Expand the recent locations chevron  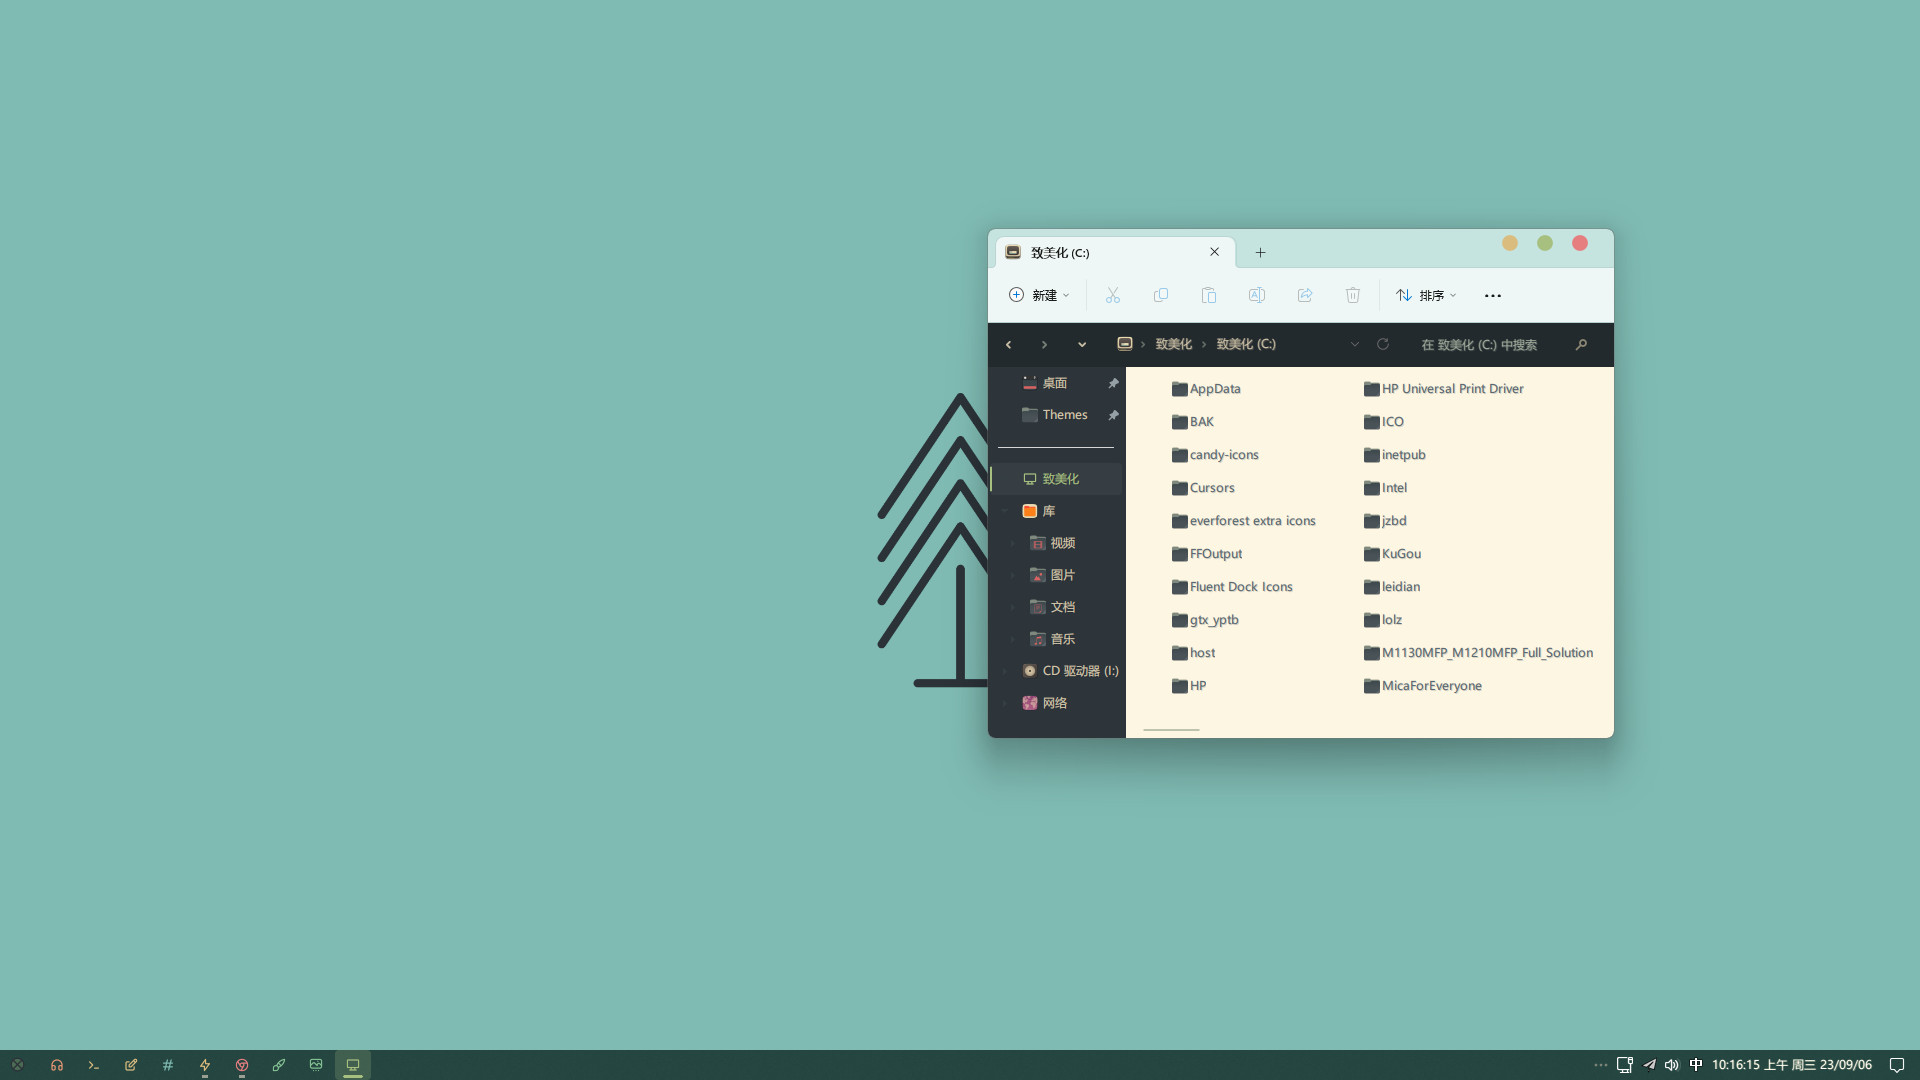(x=1081, y=344)
